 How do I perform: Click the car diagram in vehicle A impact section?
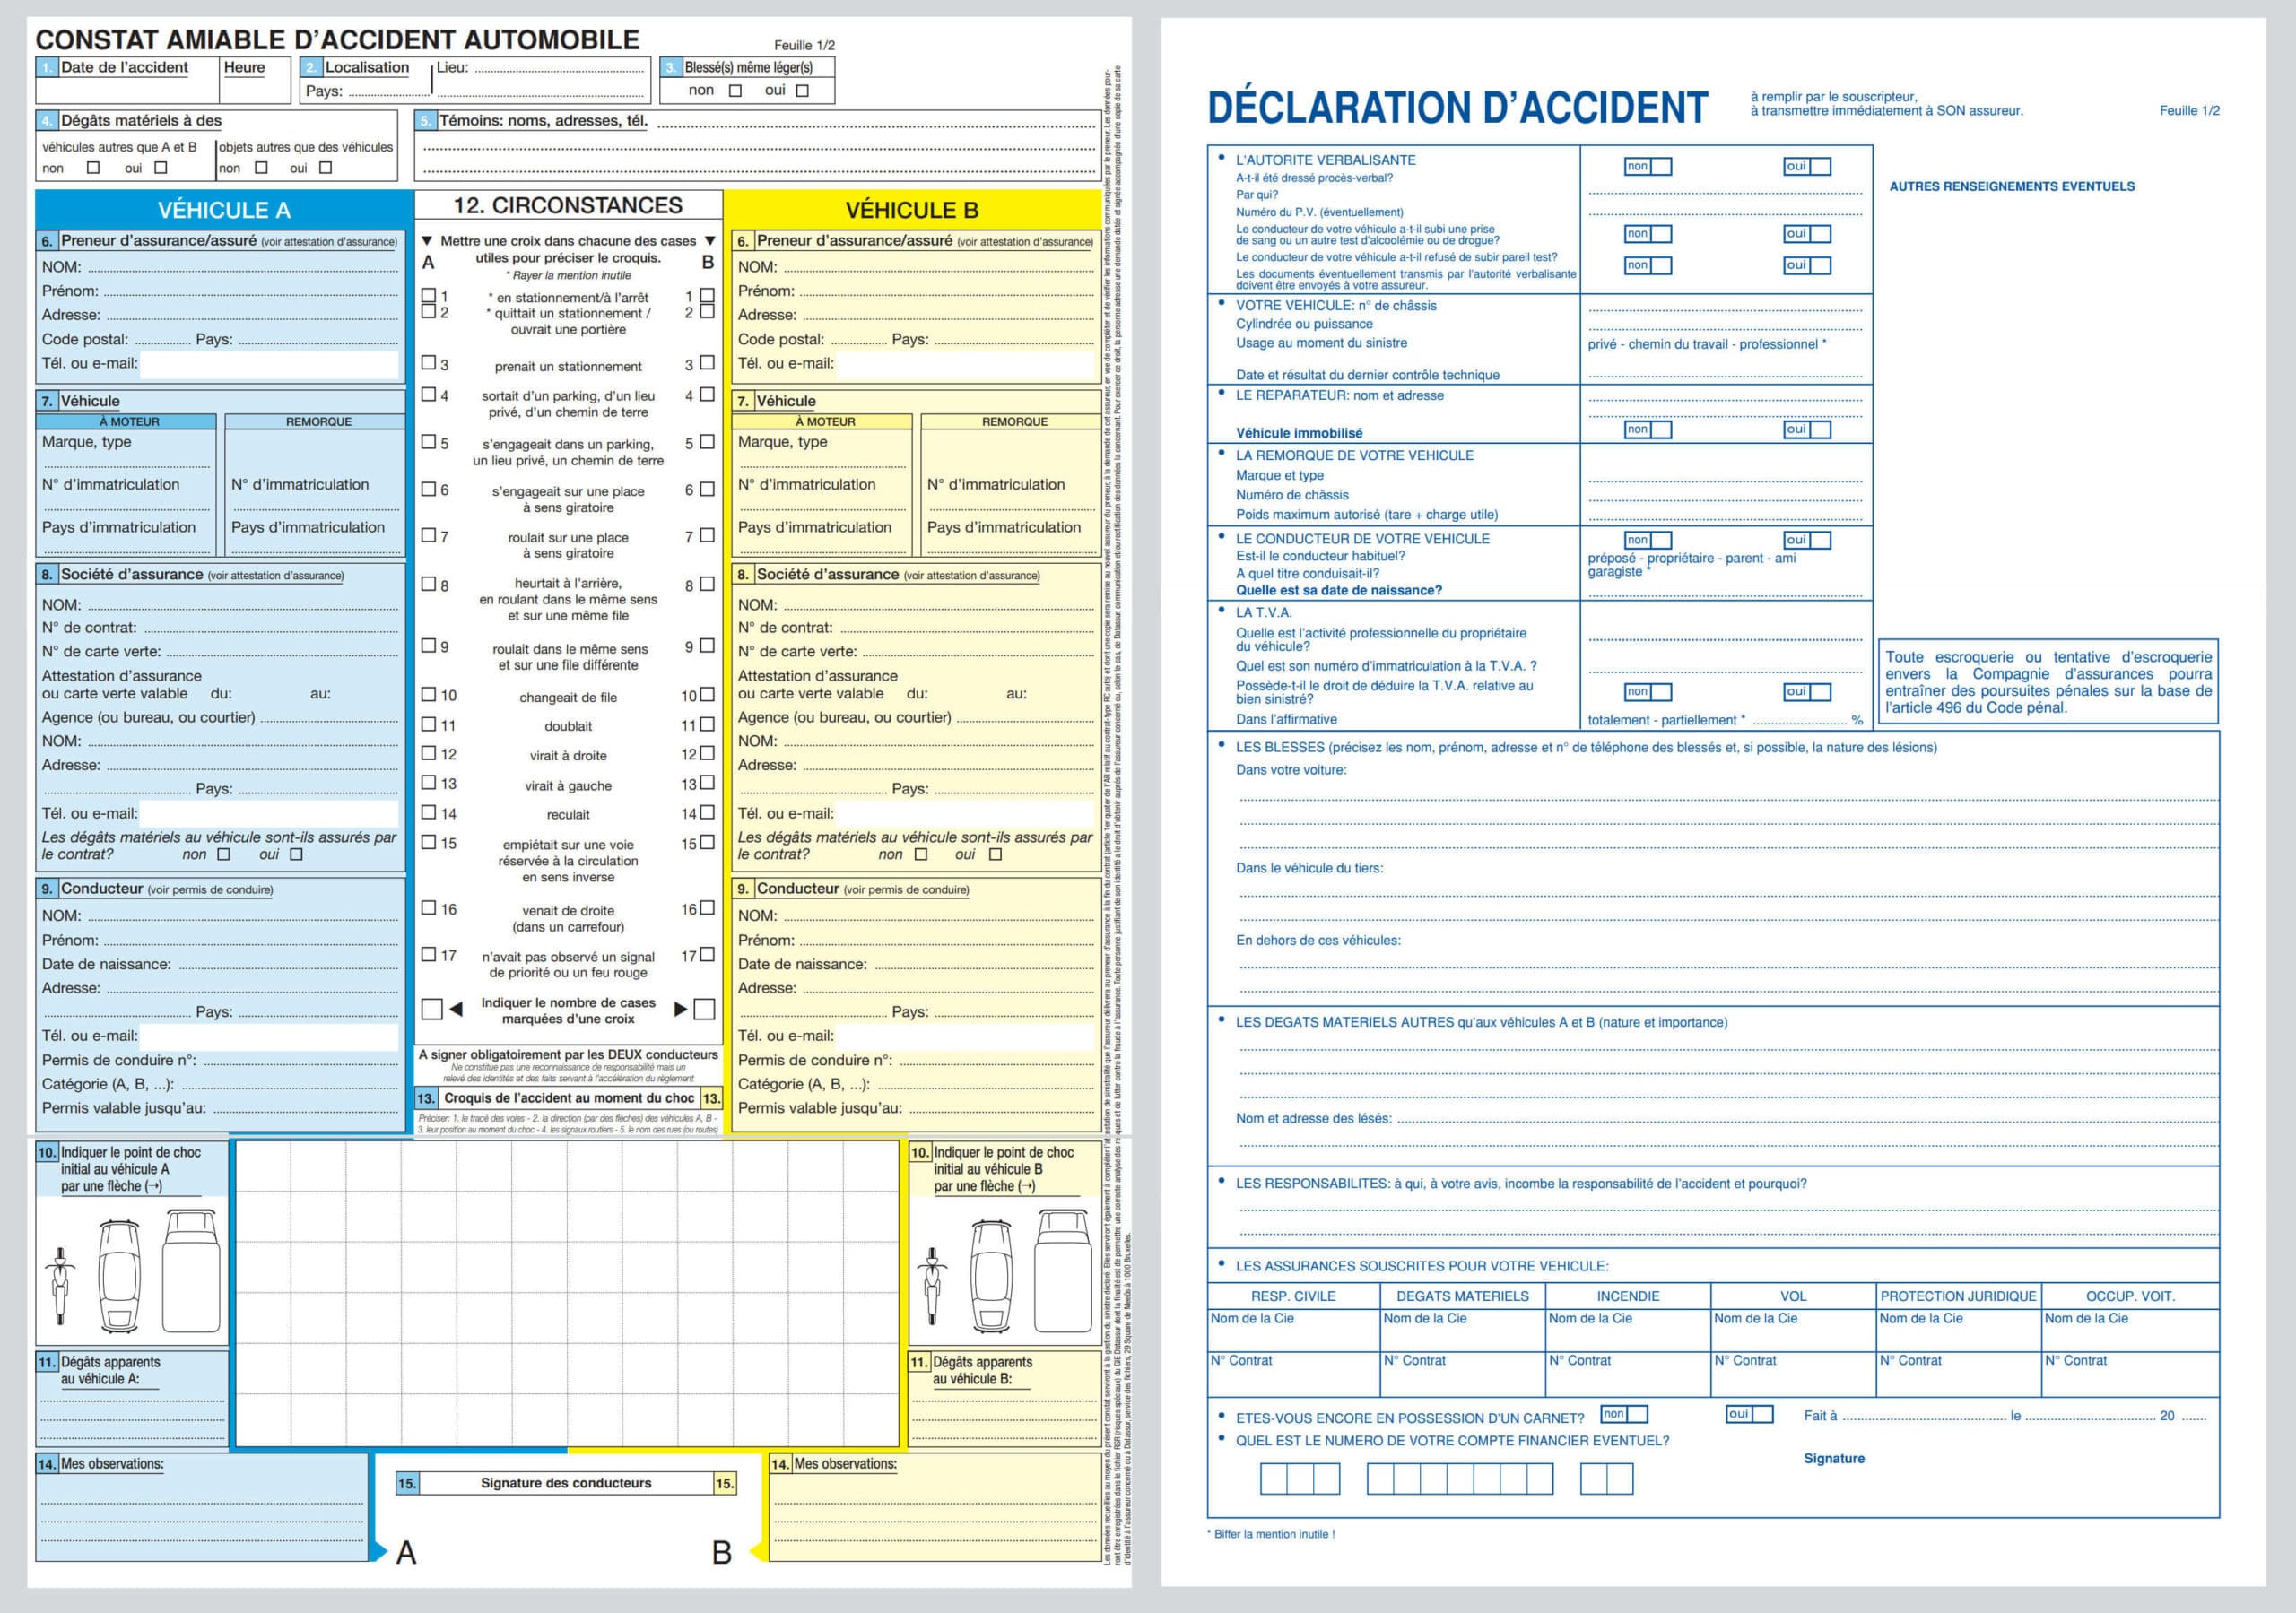coord(119,1275)
